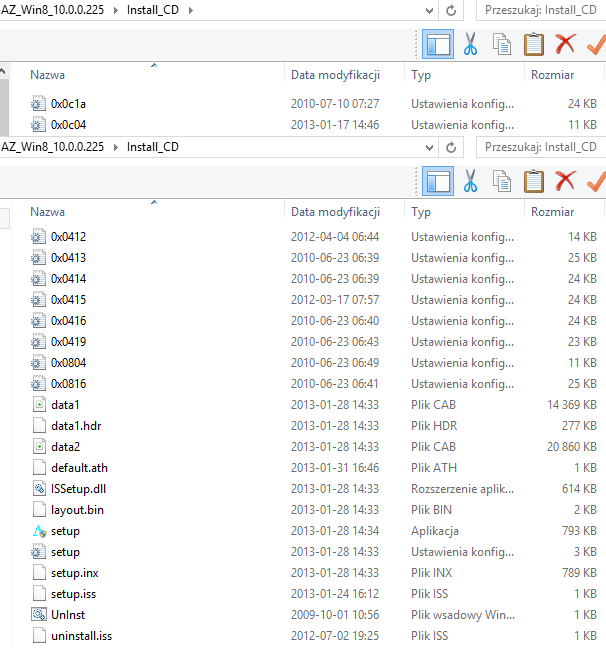Screen dimensions: 606x649
Task: Select the layout.bin file icon
Action: (x=39, y=510)
